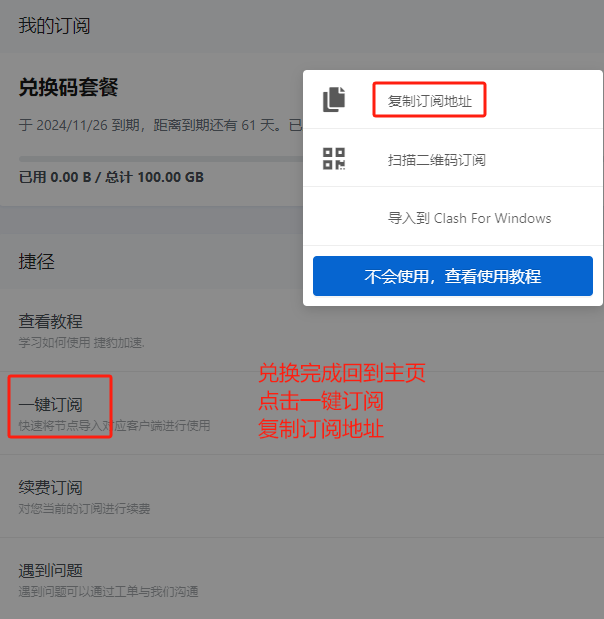Click description 对您当前的订阅进行续费

click(84, 508)
